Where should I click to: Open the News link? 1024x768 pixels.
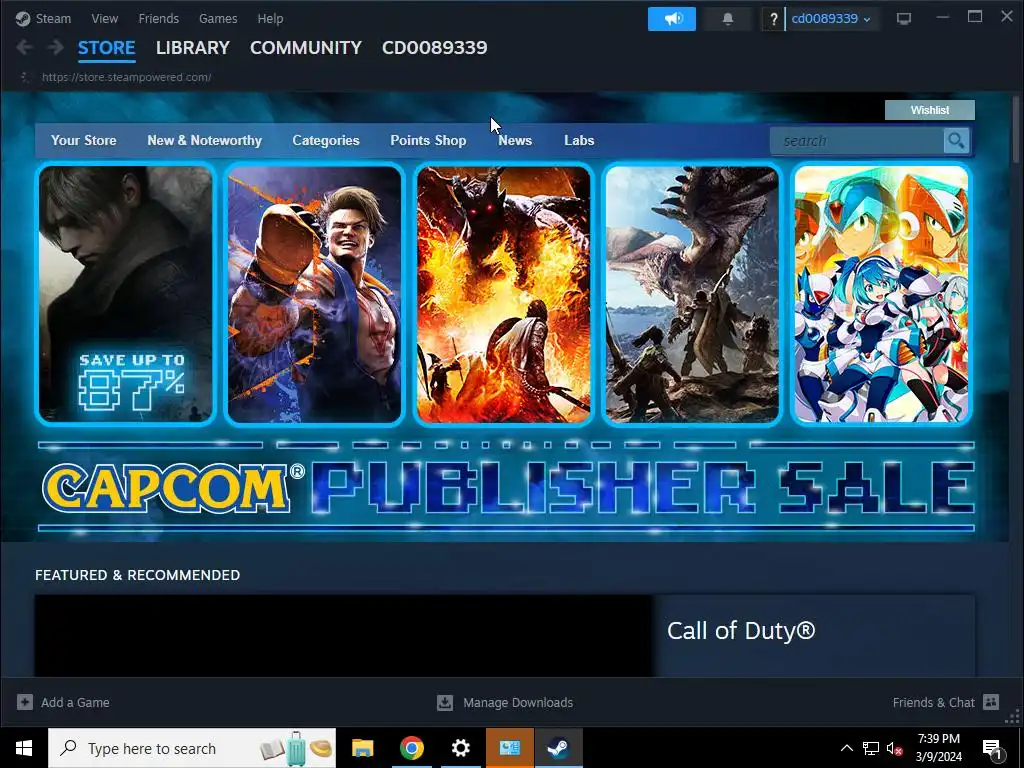pos(515,140)
